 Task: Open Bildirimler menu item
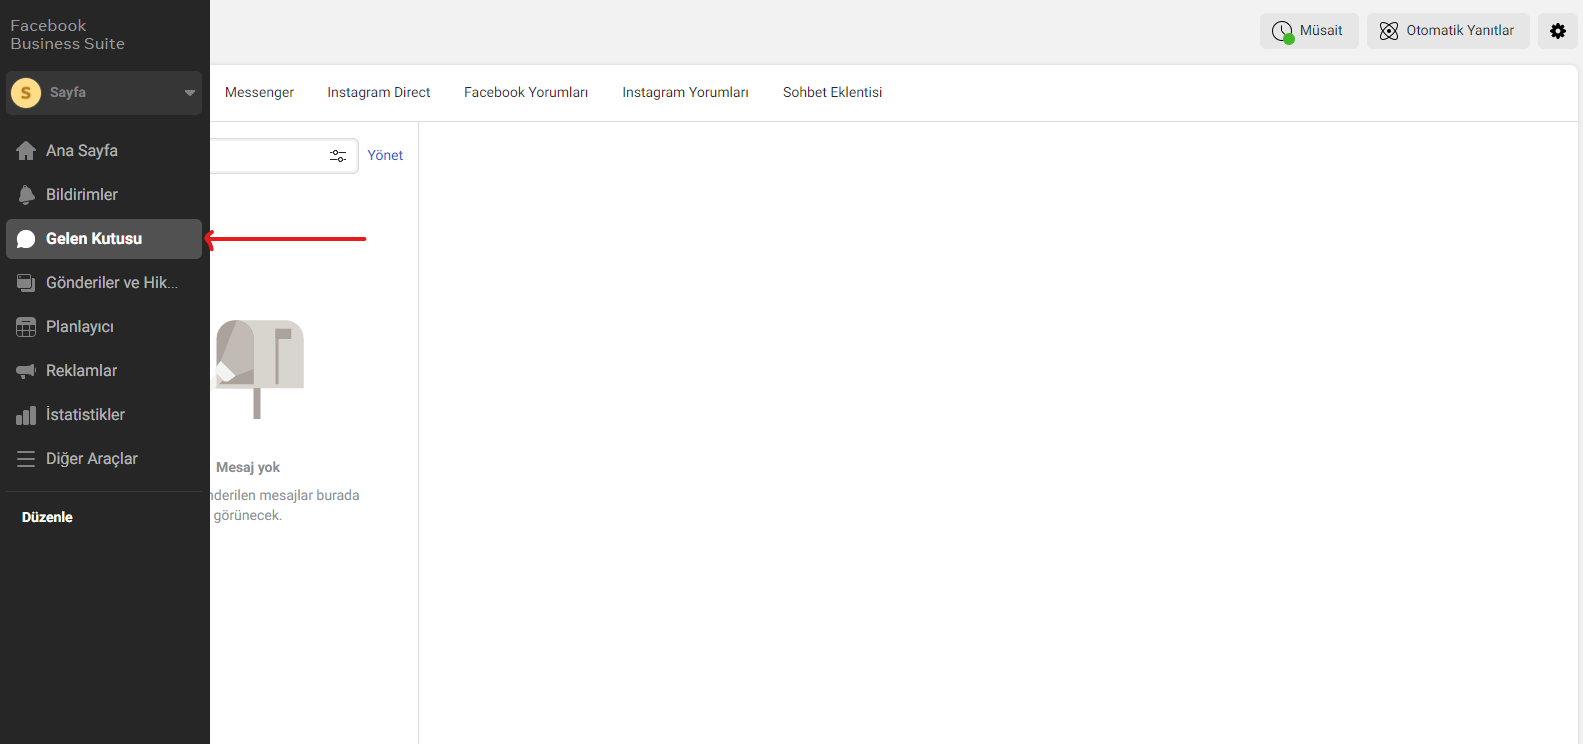104,195
